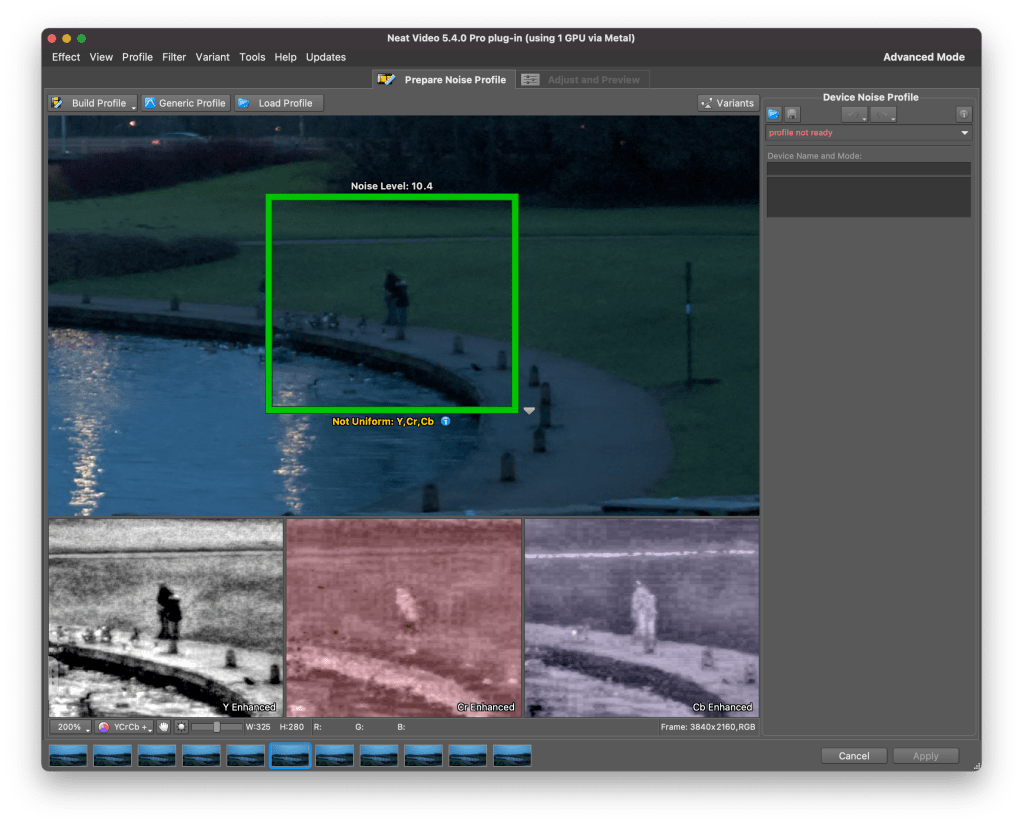1023x826 pixels.
Task: Open the Filter menu
Action: [x=174, y=57]
